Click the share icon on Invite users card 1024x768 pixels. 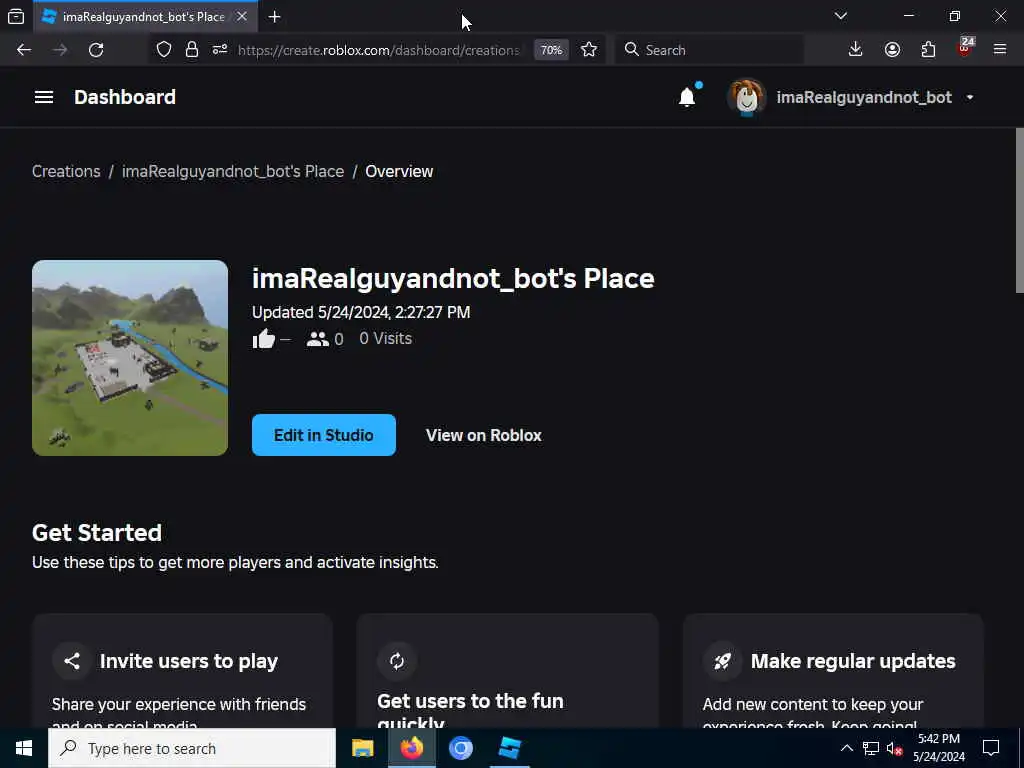point(72,661)
